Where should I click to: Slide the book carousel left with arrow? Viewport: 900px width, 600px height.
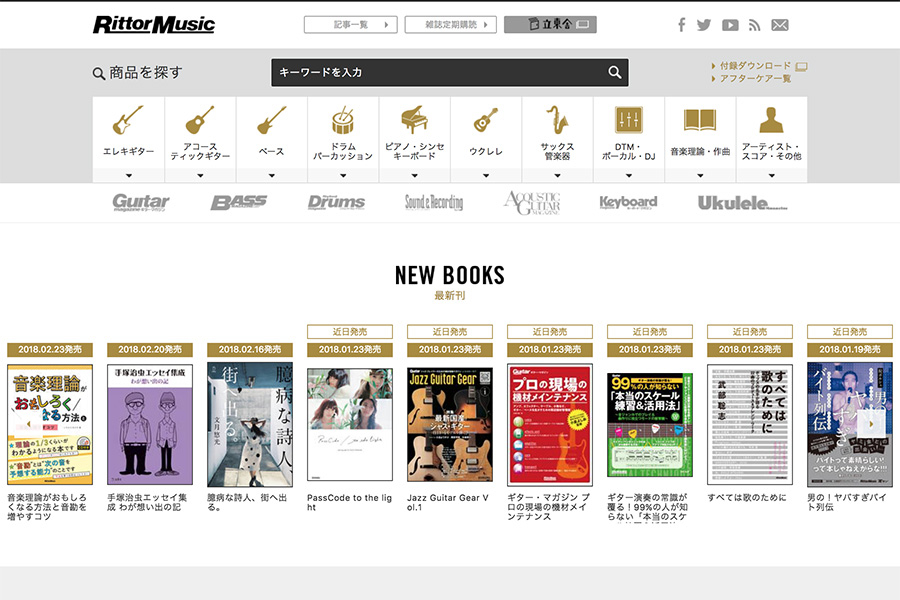point(28,424)
